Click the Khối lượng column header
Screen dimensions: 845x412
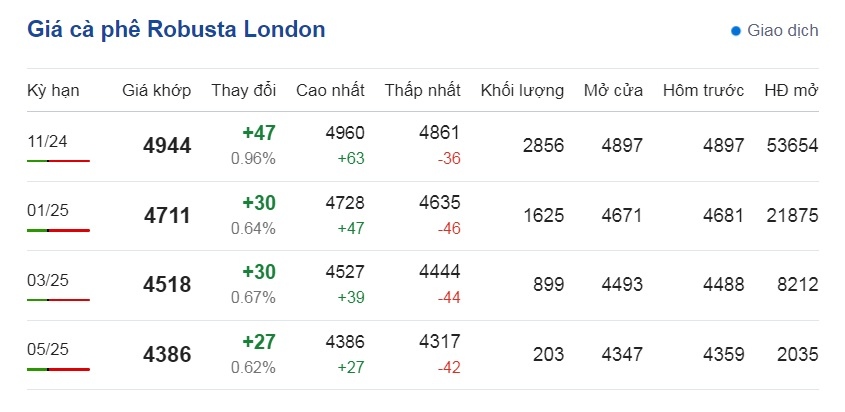[522, 90]
